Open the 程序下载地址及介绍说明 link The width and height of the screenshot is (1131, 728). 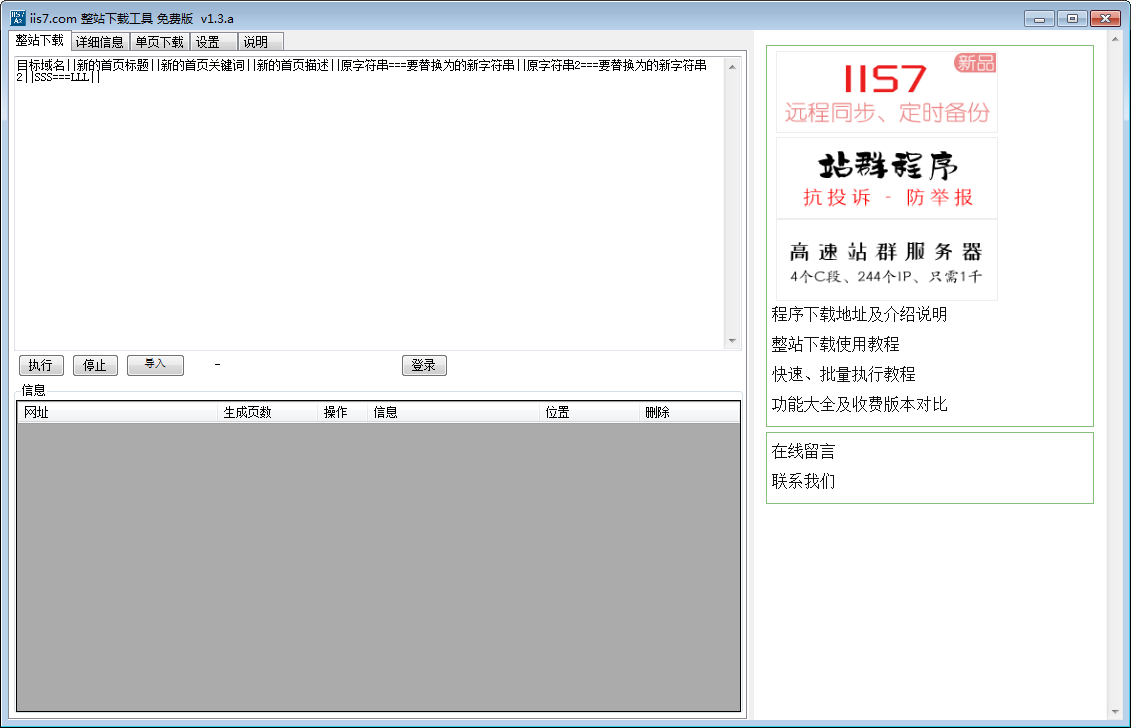859,315
